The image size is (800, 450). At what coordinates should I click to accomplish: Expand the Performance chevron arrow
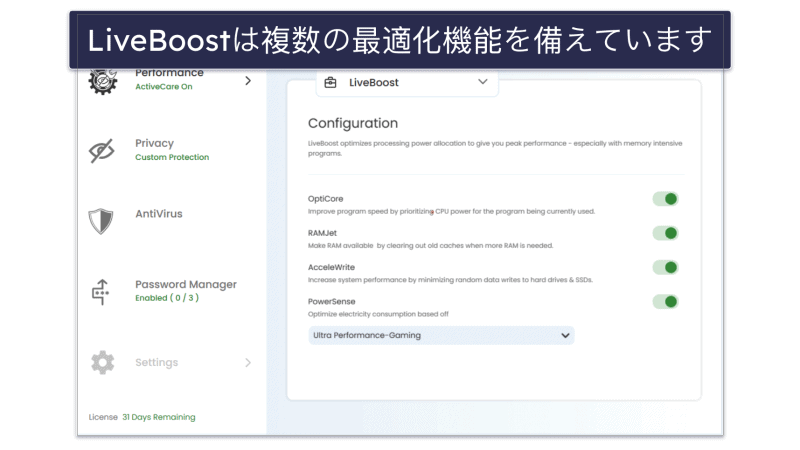coord(248,81)
